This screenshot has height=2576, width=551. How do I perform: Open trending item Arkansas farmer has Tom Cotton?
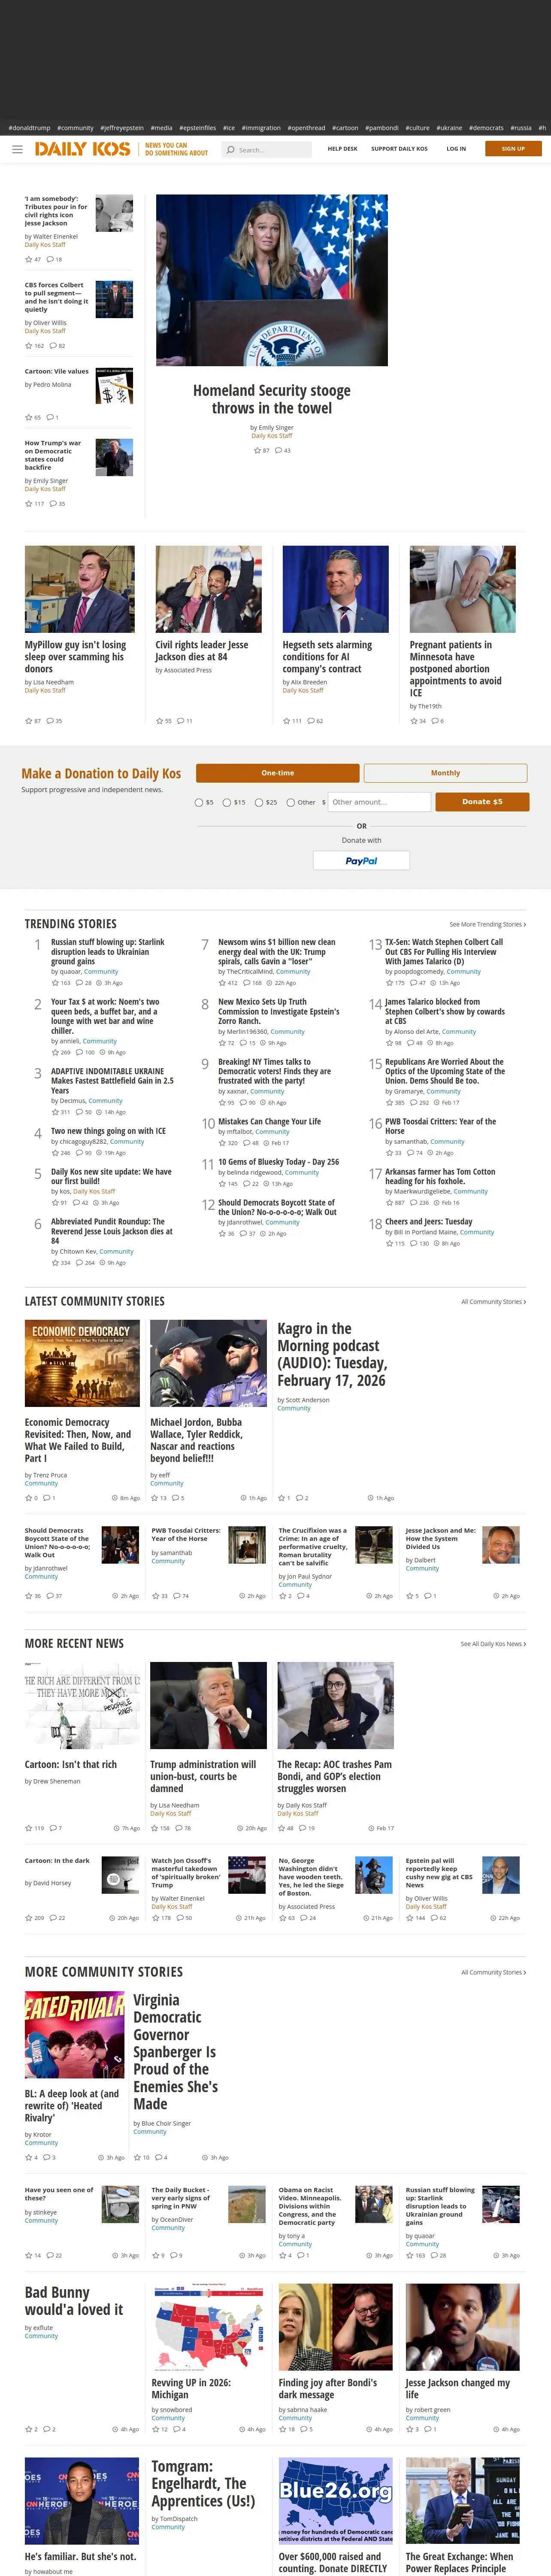tap(440, 1176)
